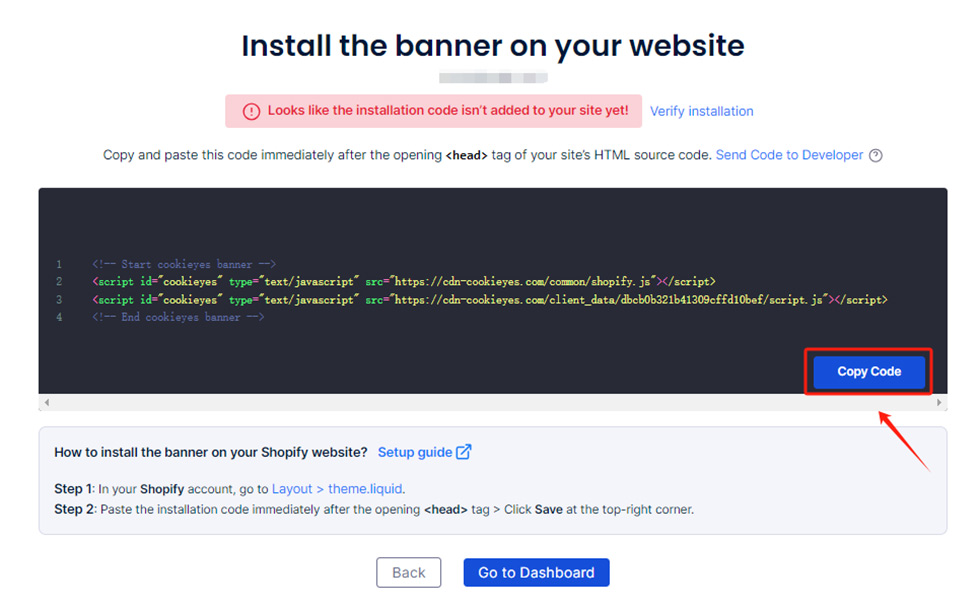The image size is (980, 607).
Task: Click the blurred website domain under heading
Action: pyautogui.click(x=493, y=77)
